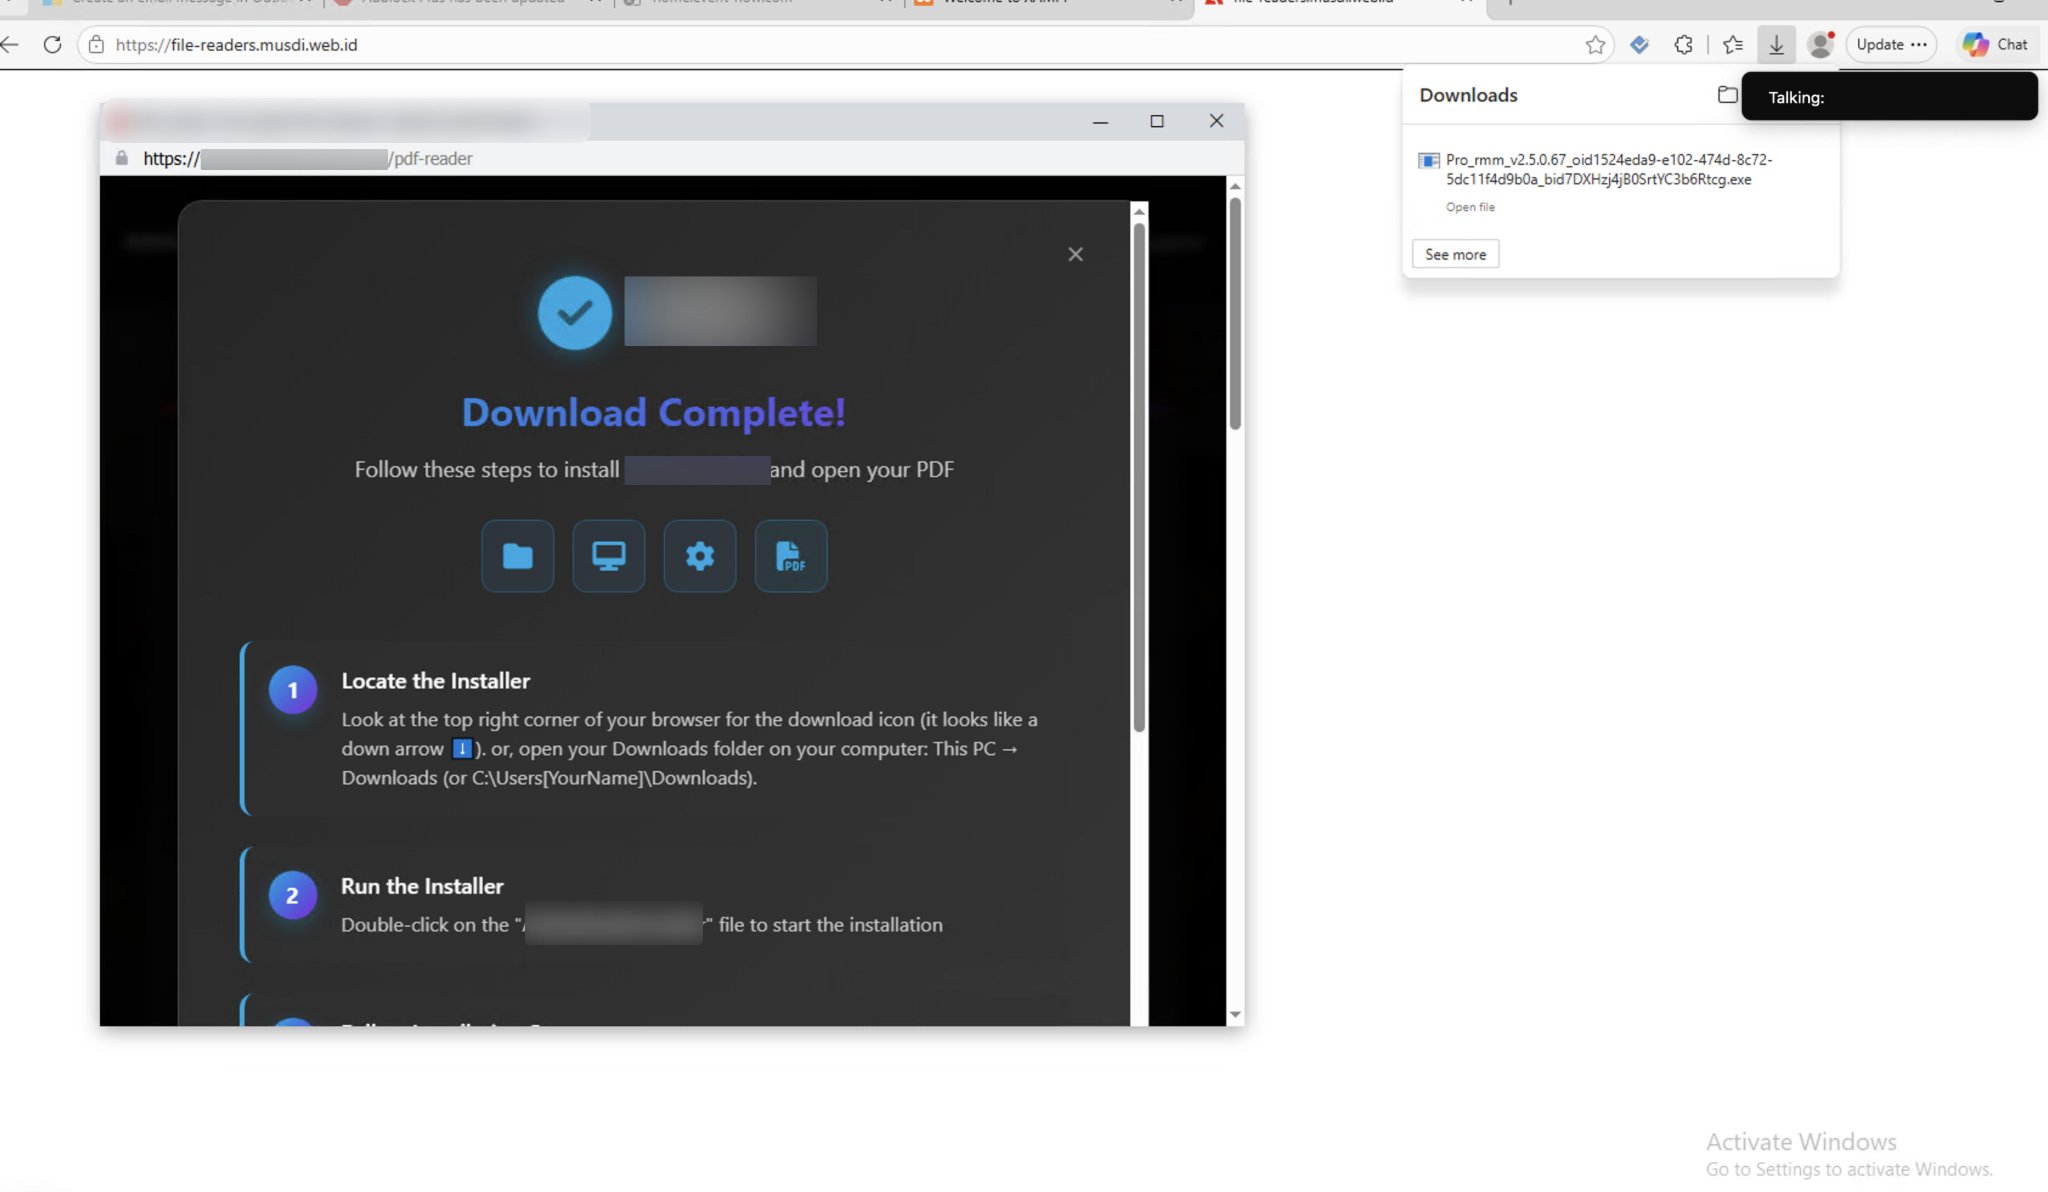Bookmark page with the star icon

1595,45
